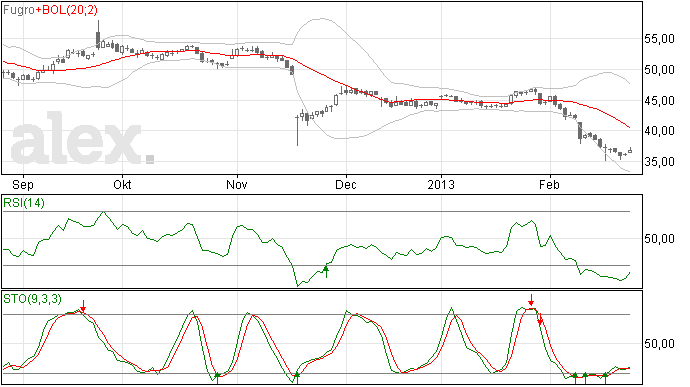Click the 50,00 label in the STO panel
Viewport: 690px width, 387px height.
[659, 344]
